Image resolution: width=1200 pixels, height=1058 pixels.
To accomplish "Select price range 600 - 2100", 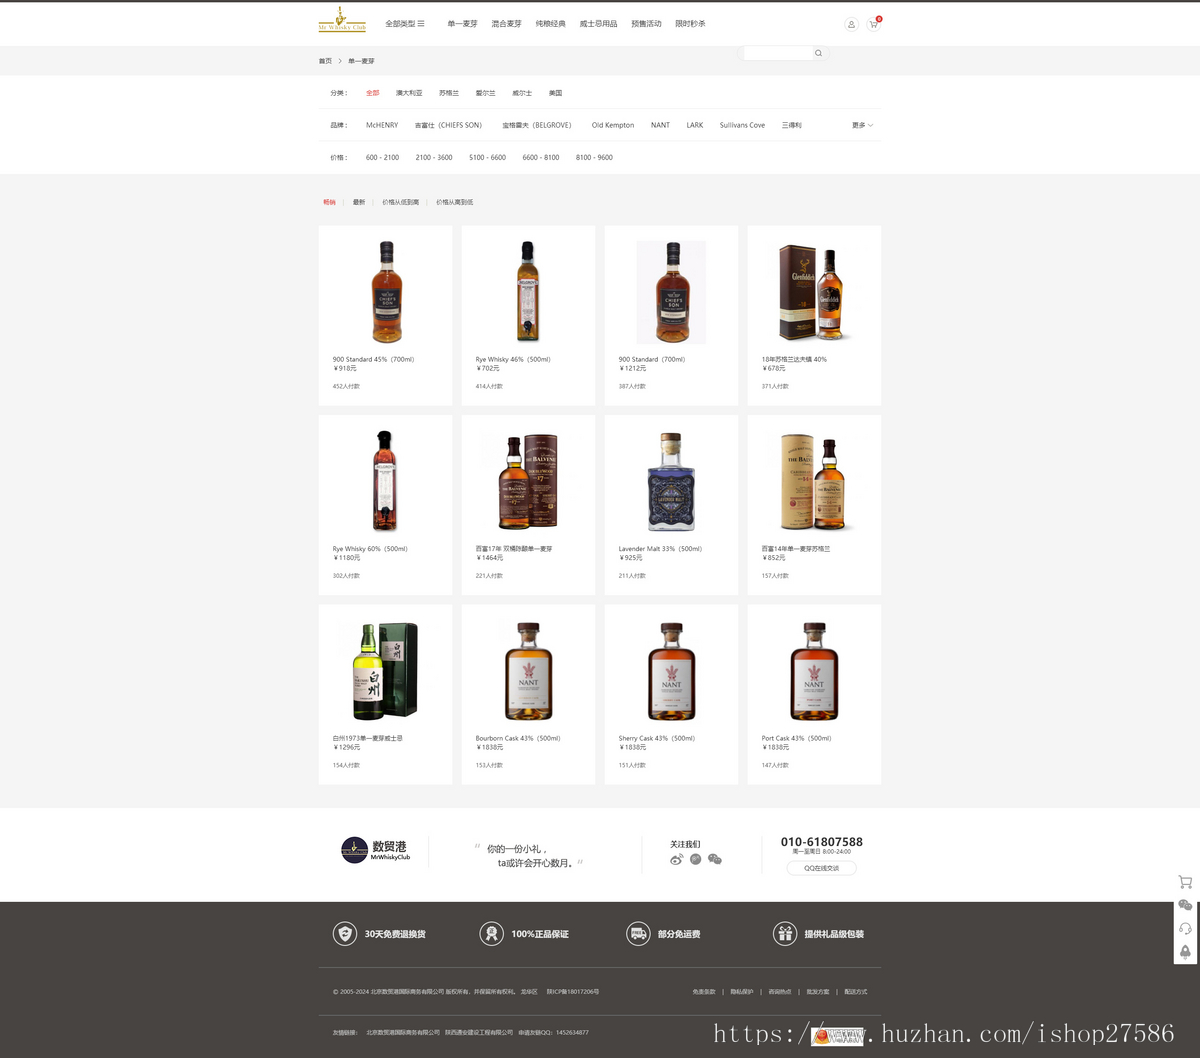I will (382, 158).
